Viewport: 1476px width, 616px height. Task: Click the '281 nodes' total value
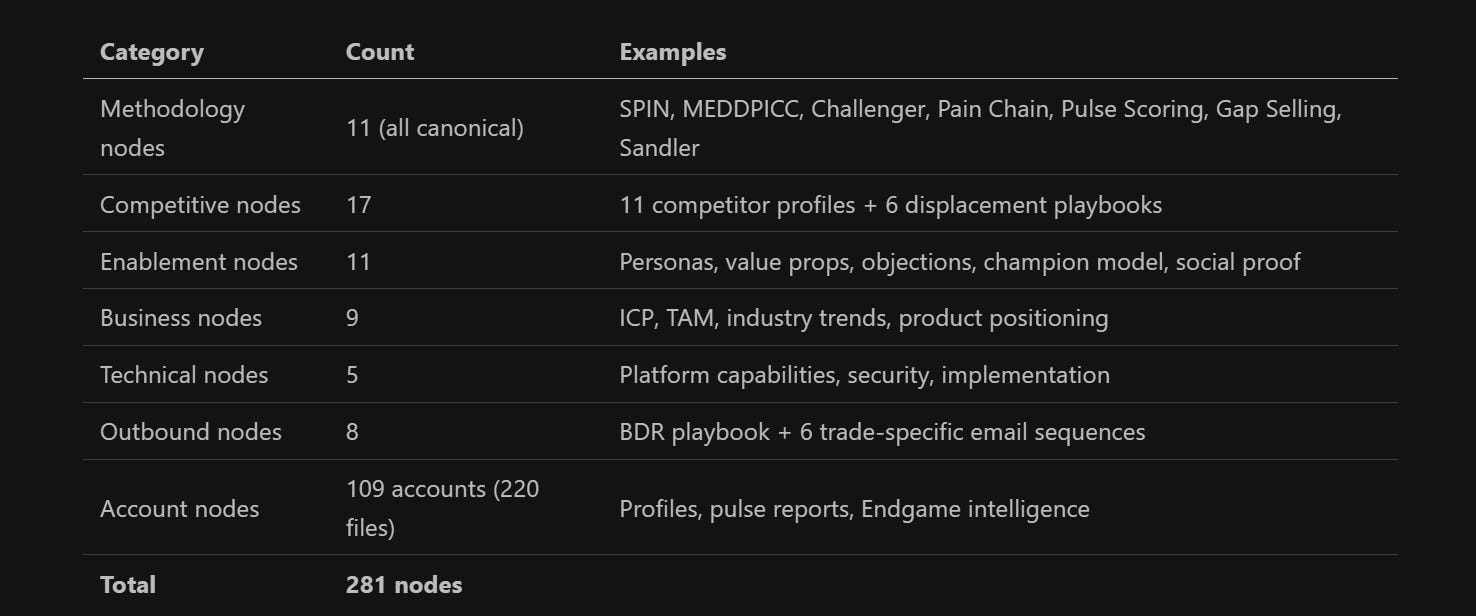pyautogui.click(x=404, y=585)
